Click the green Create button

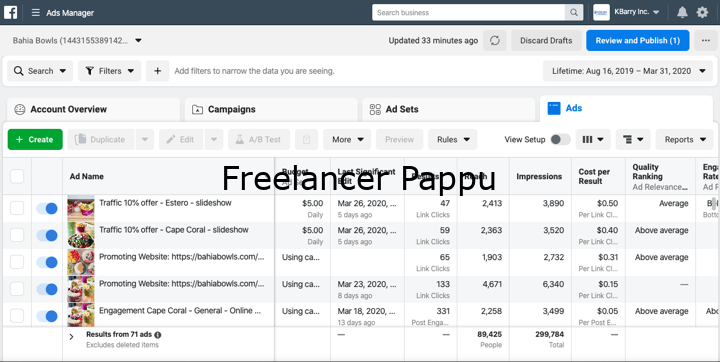(35, 139)
